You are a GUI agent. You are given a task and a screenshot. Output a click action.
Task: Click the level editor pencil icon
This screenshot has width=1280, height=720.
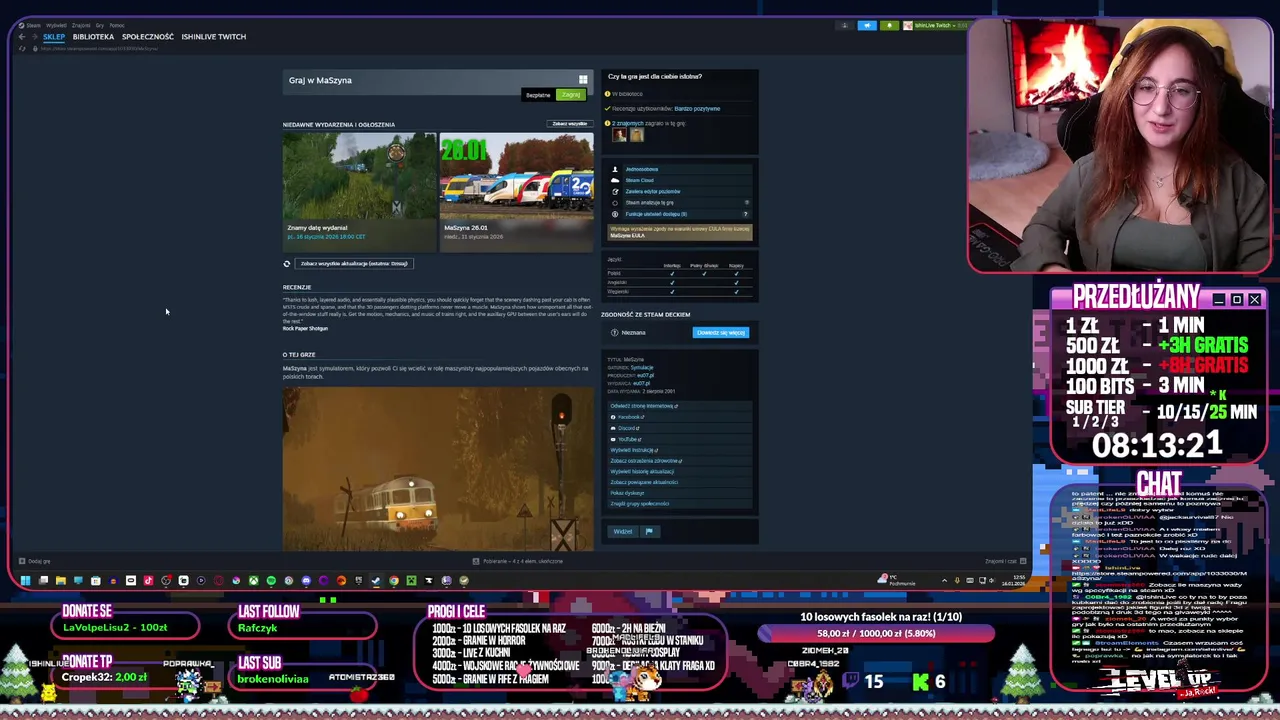[615, 191]
